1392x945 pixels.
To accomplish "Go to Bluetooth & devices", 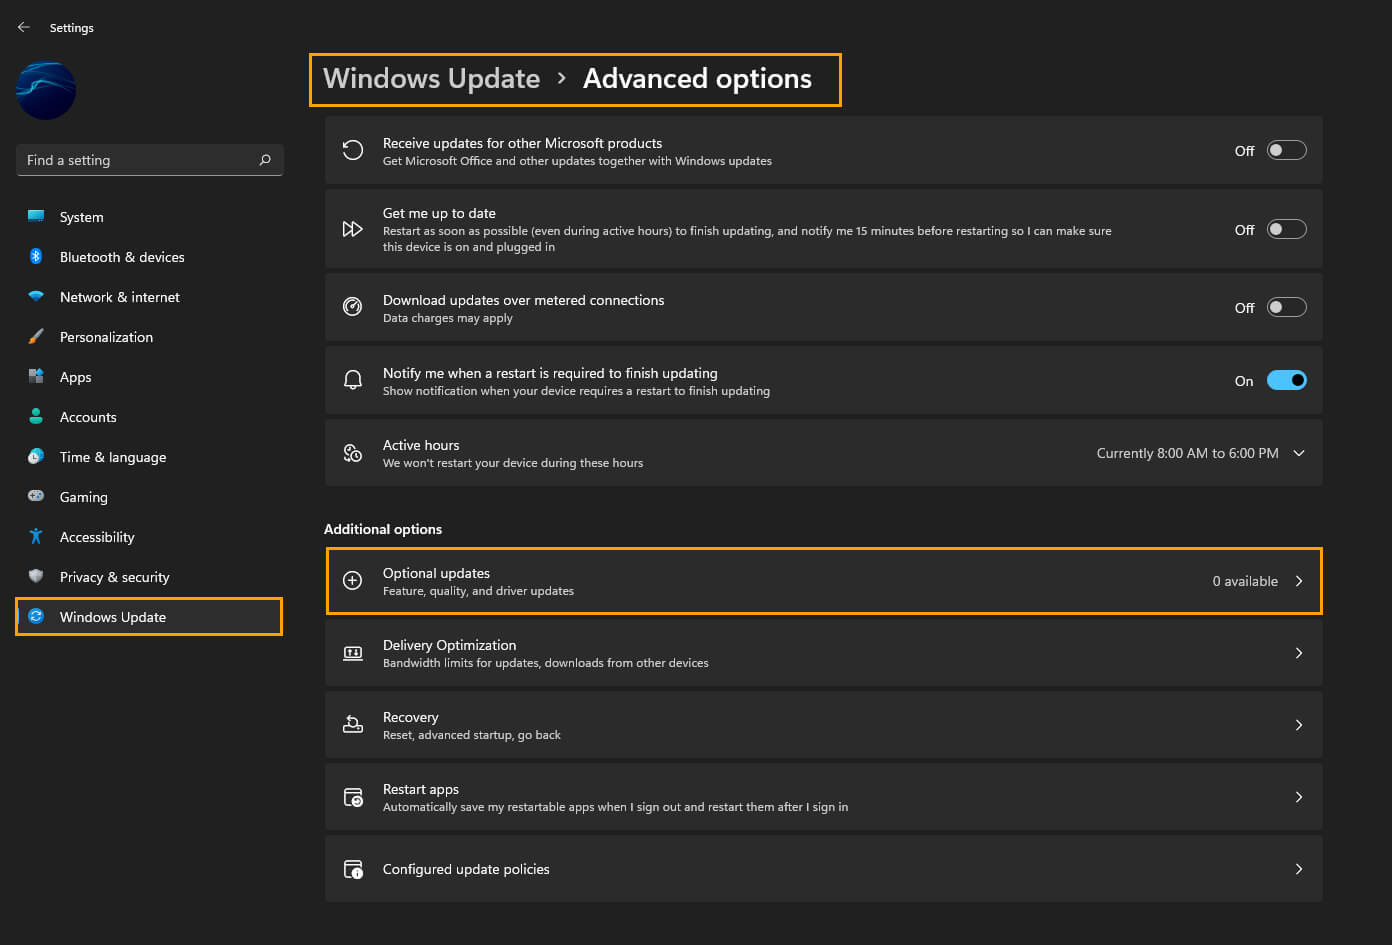I will [x=150, y=257].
